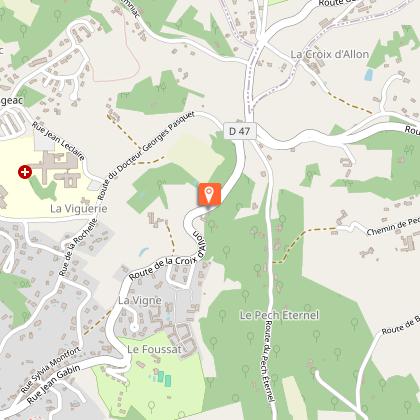Viewport: 420px width, 420px height.
Task: Click the Rue Jean Gabin street label
Action: click(53, 384)
